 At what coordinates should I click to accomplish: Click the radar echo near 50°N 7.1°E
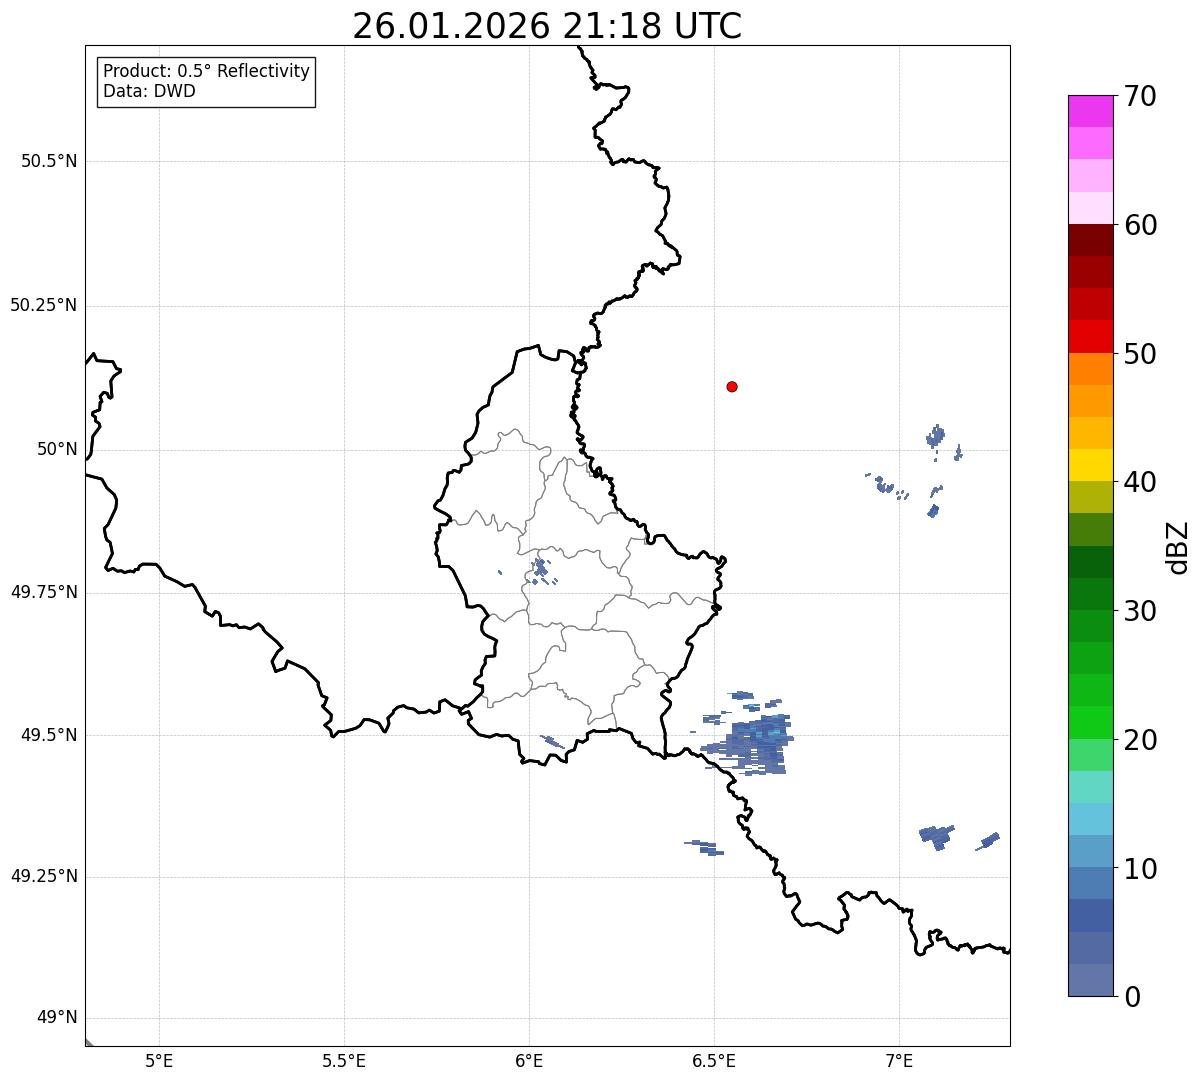(x=936, y=436)
